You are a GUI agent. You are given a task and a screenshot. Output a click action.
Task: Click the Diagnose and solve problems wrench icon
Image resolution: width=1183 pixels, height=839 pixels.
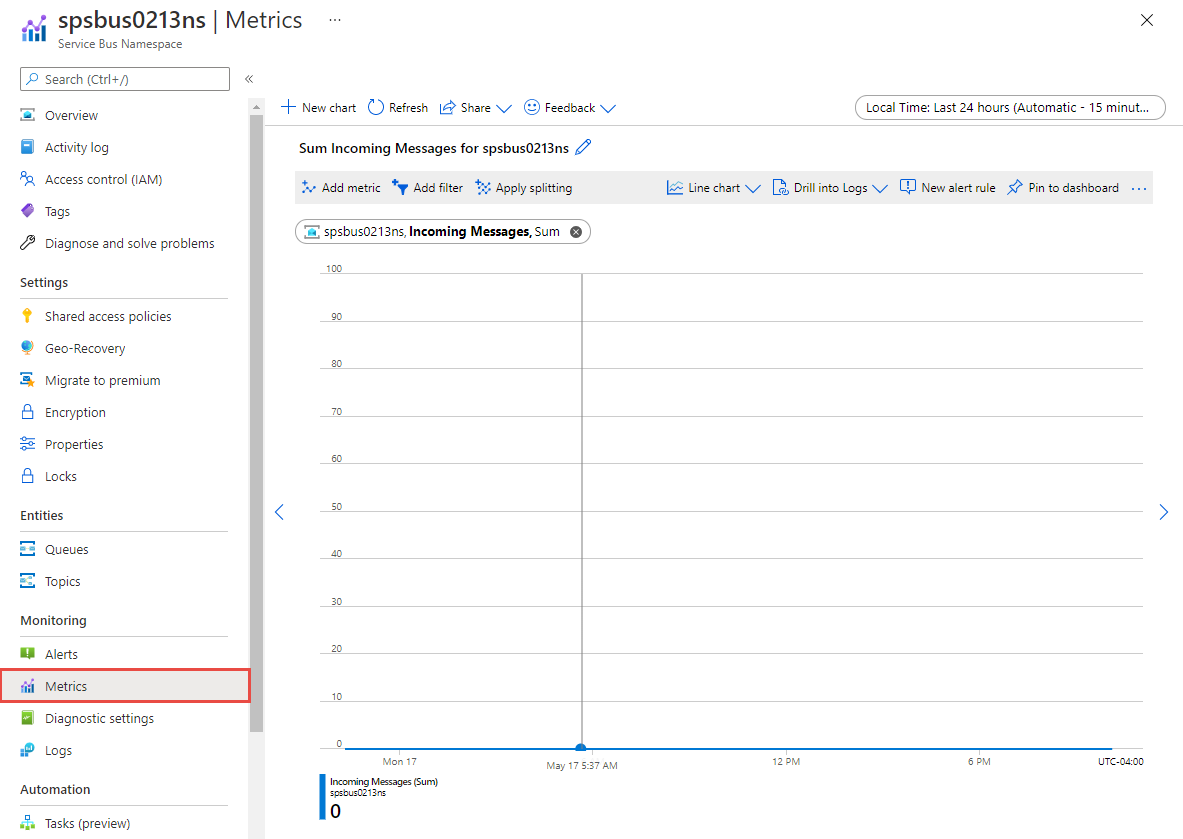click(28, 243)
